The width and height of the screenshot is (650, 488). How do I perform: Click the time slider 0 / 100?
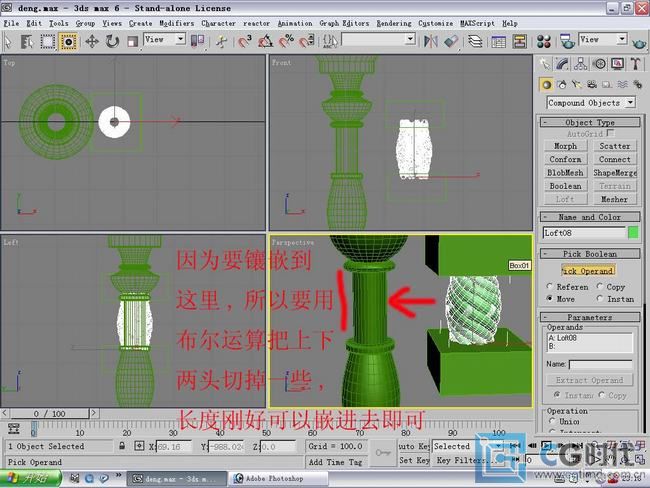[49, 413]
